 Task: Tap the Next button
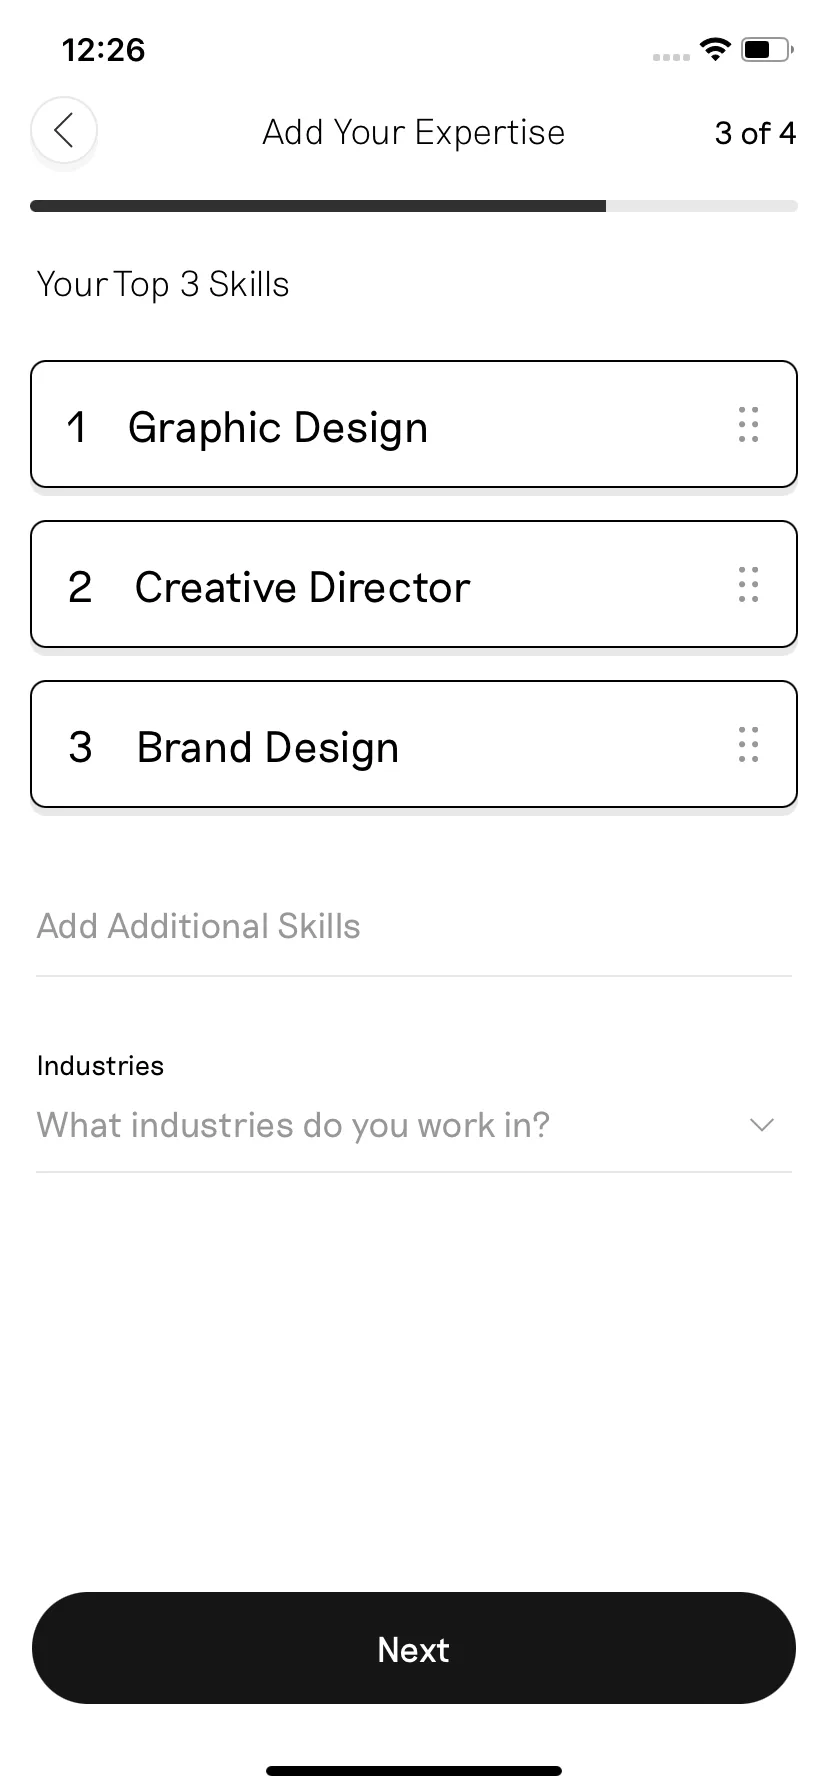click(414, 1649)
